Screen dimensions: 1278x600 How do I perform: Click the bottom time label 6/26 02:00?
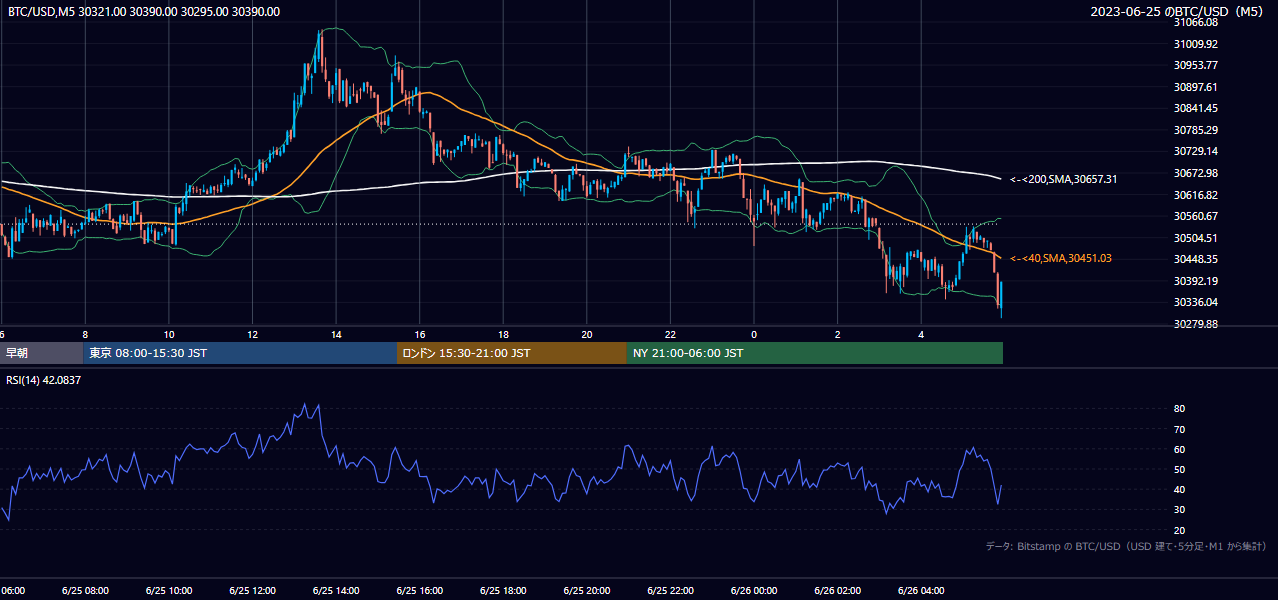(x=837, y=590)
